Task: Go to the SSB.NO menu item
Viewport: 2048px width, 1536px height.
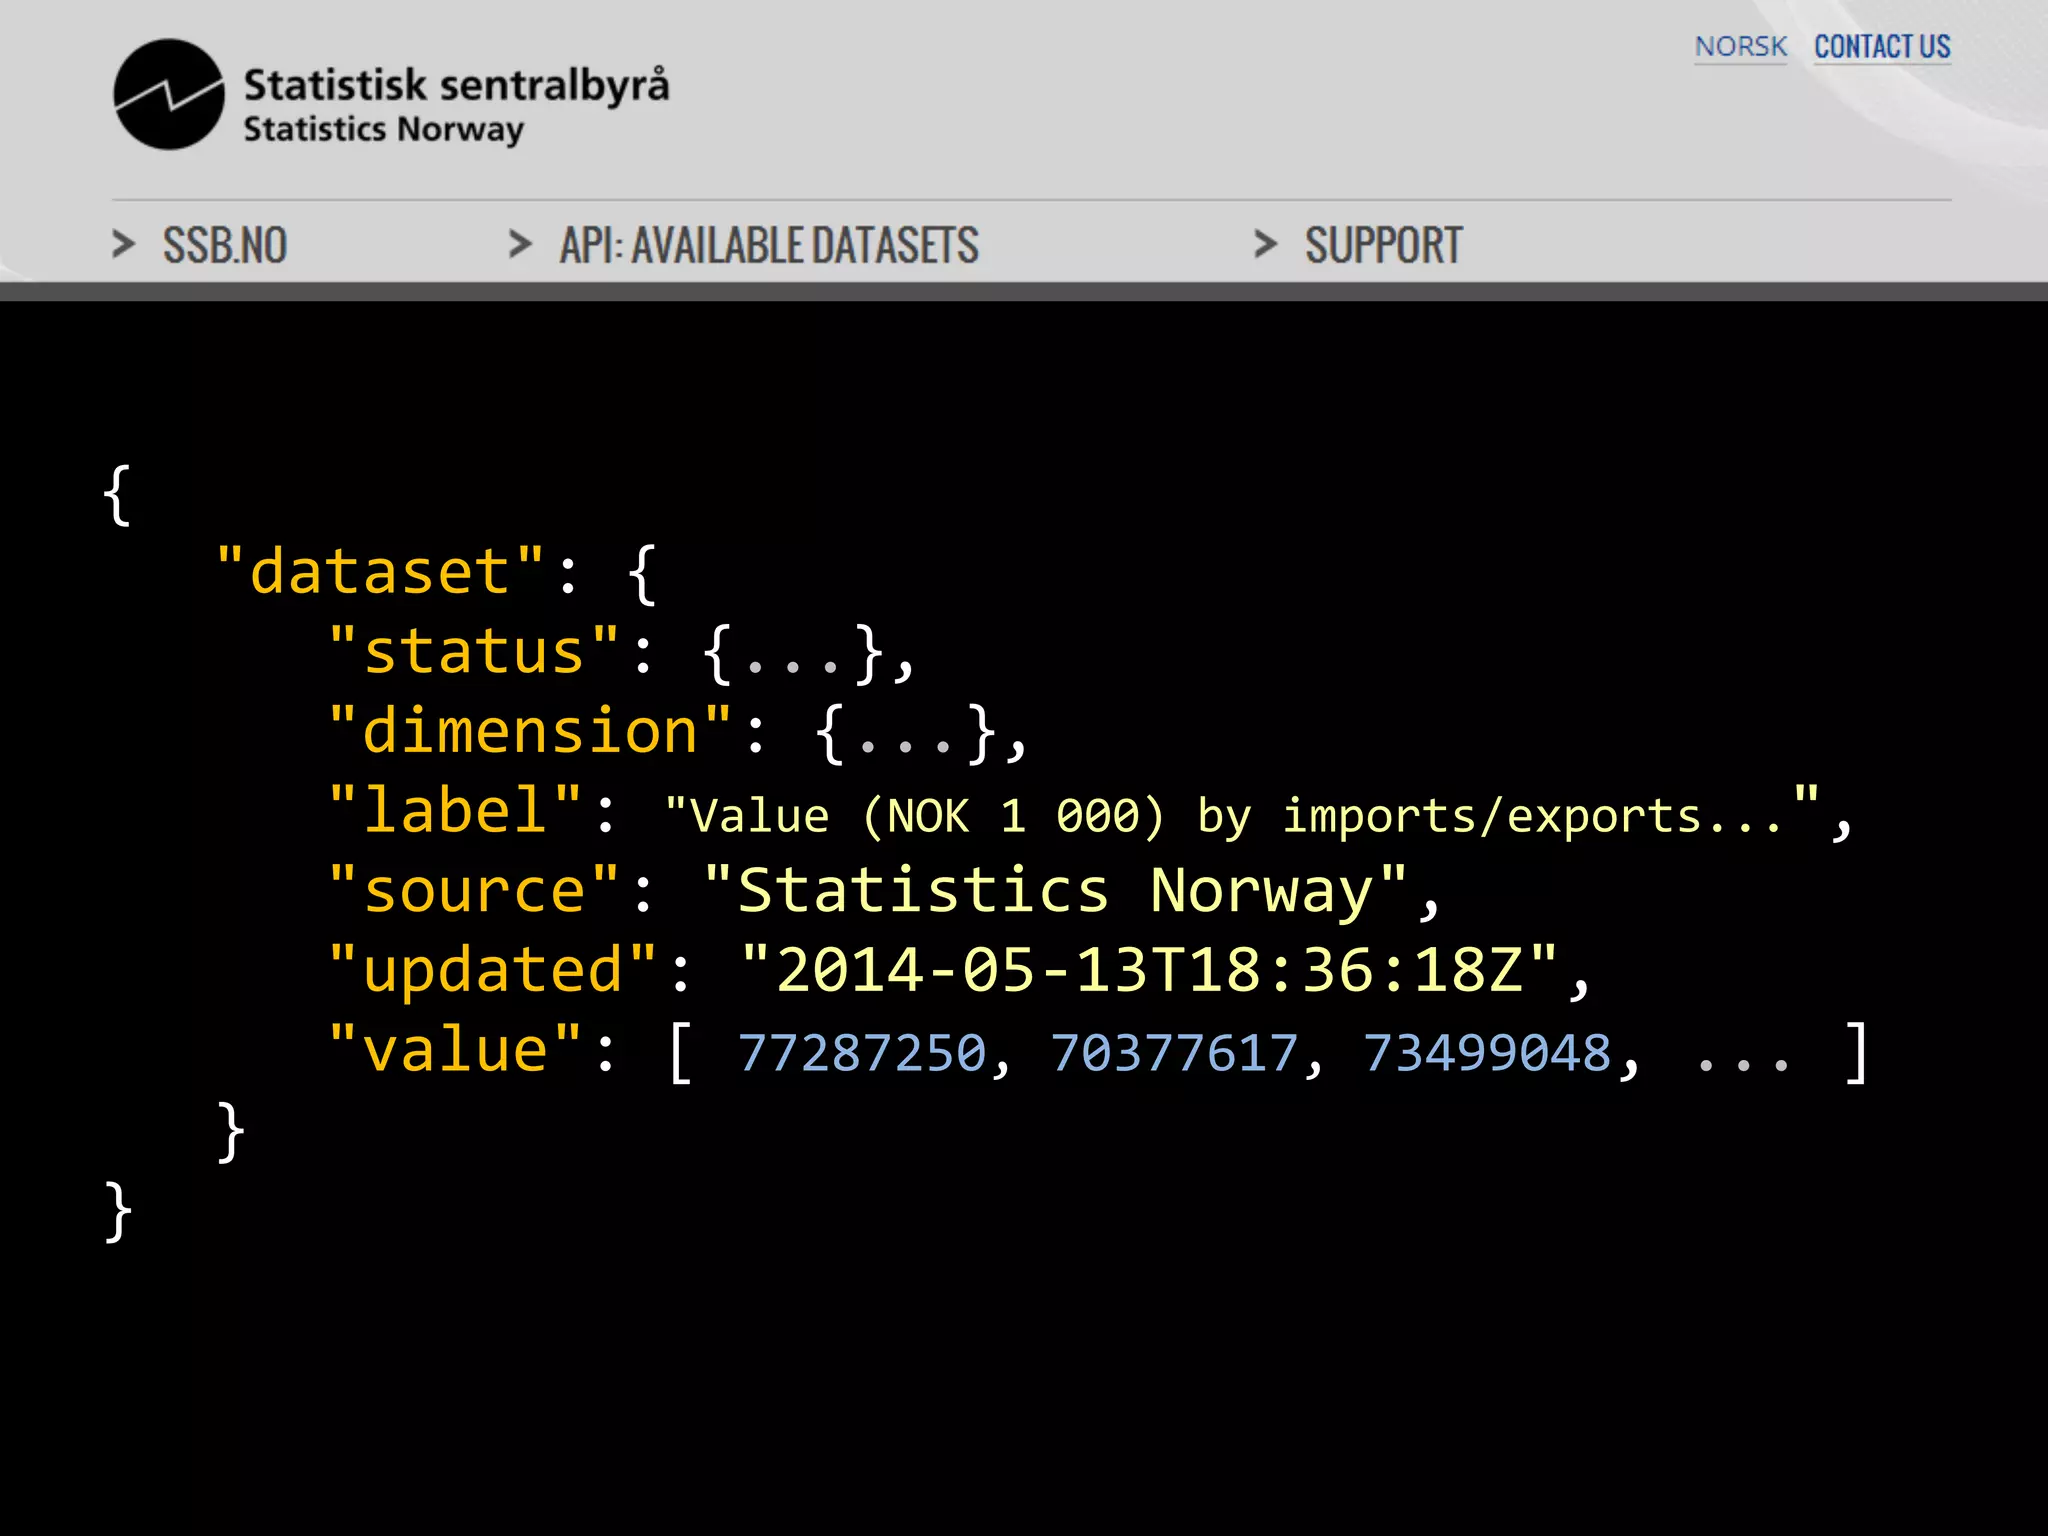Action: coord(225,245)
